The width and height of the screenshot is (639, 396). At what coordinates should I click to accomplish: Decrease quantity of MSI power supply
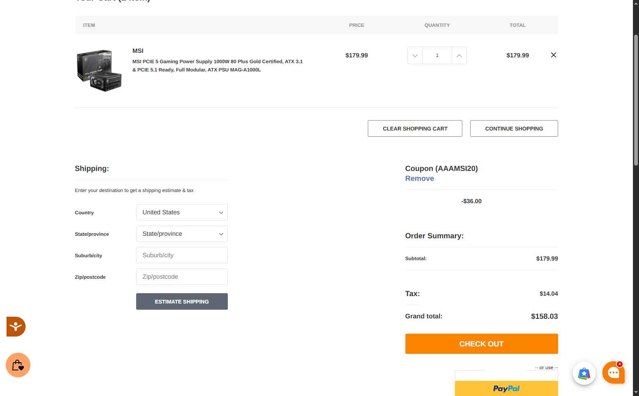pos(415,55)
